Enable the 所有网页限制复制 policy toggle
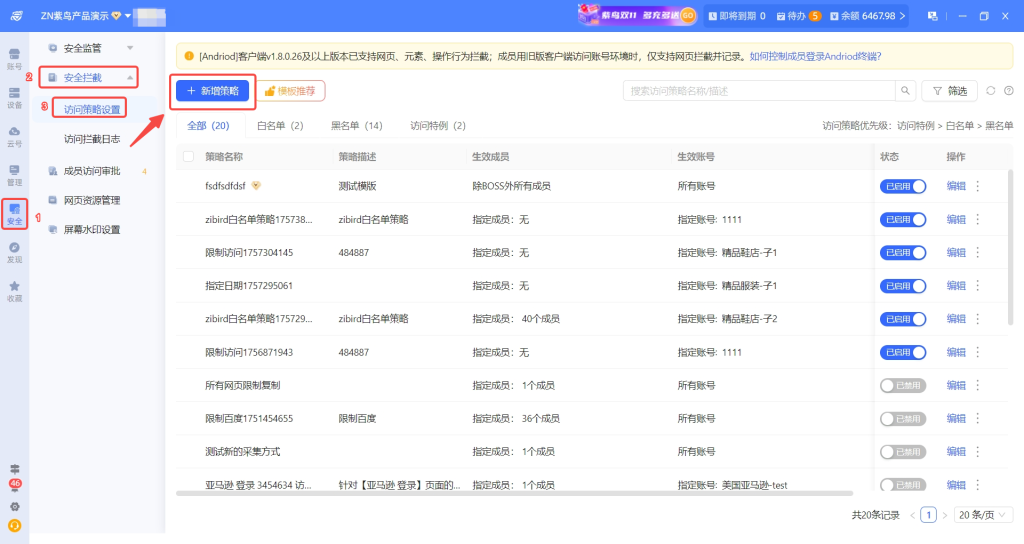The image size is (1024, 544). pyautogui.click(x=903, y=385)
